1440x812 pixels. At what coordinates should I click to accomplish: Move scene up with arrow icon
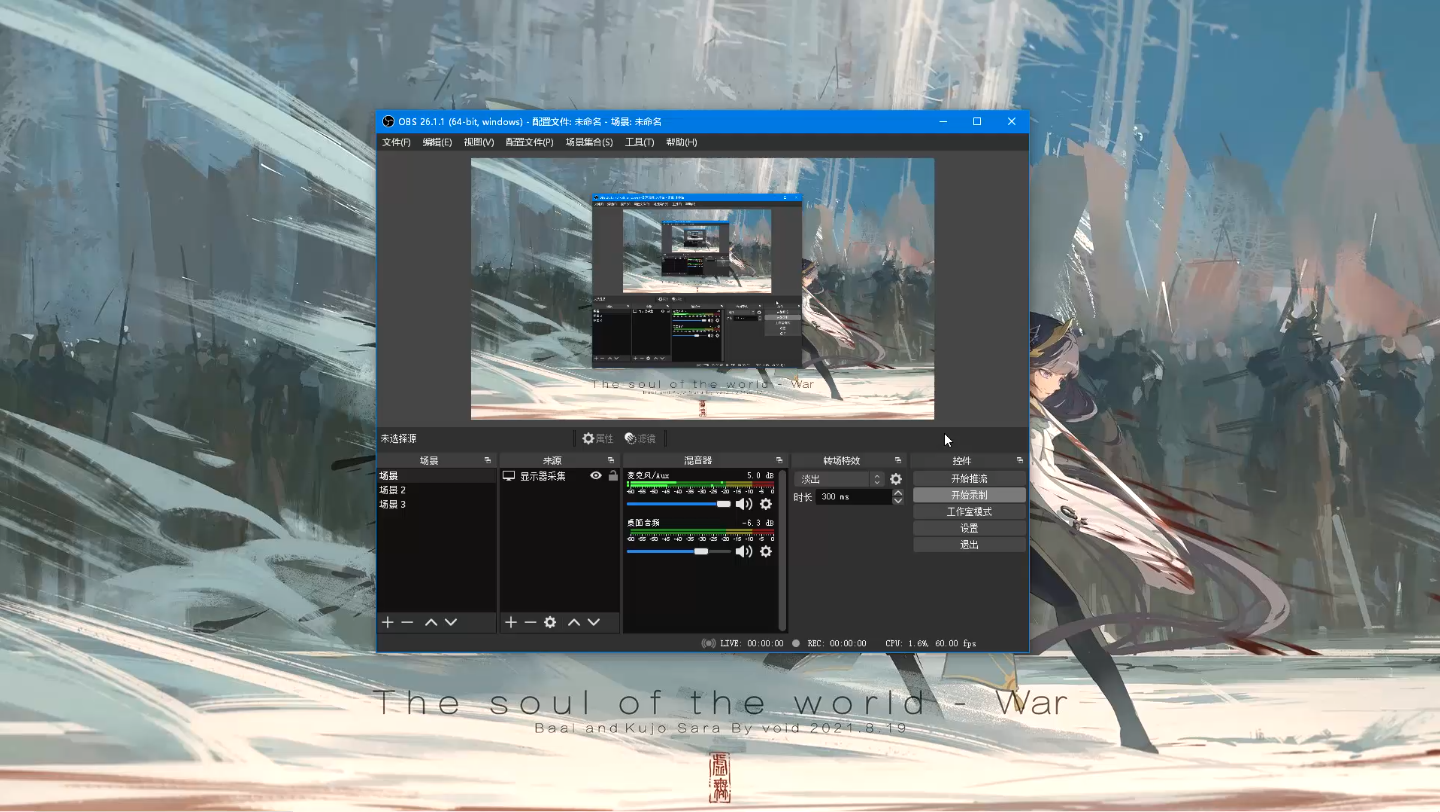(x=431, y=622)
